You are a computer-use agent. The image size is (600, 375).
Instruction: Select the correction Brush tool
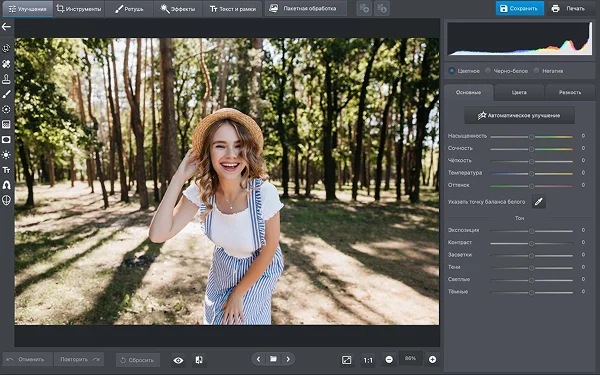point(6,94)
